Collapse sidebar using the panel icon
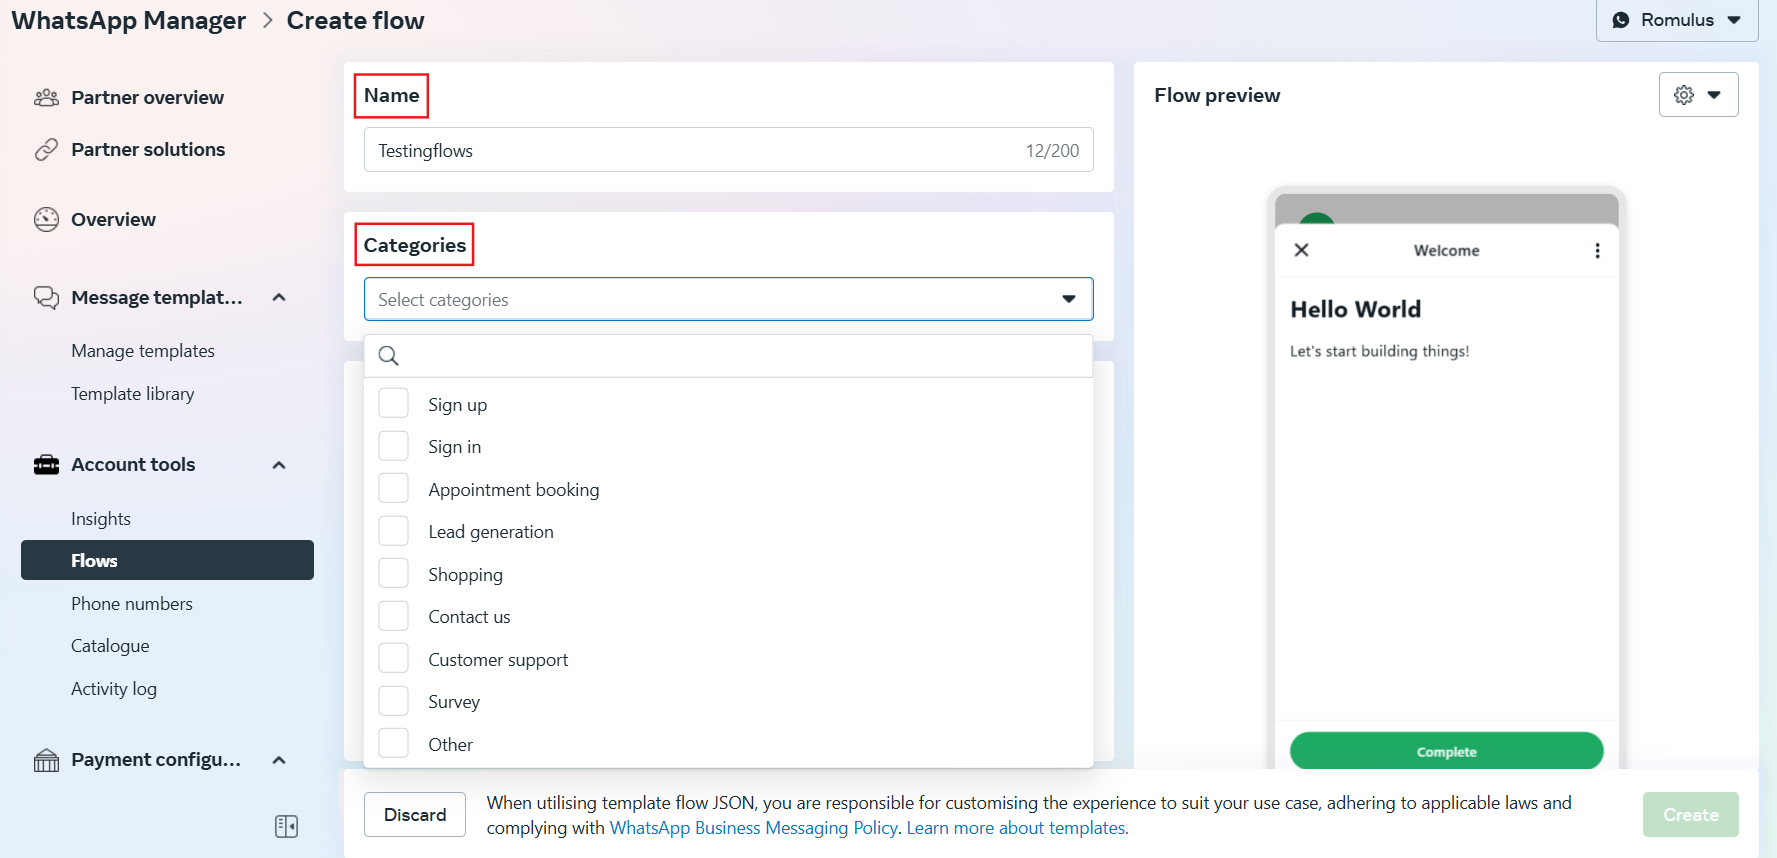Viewport: 1777px width, 858px height. [x=286, y=826]
